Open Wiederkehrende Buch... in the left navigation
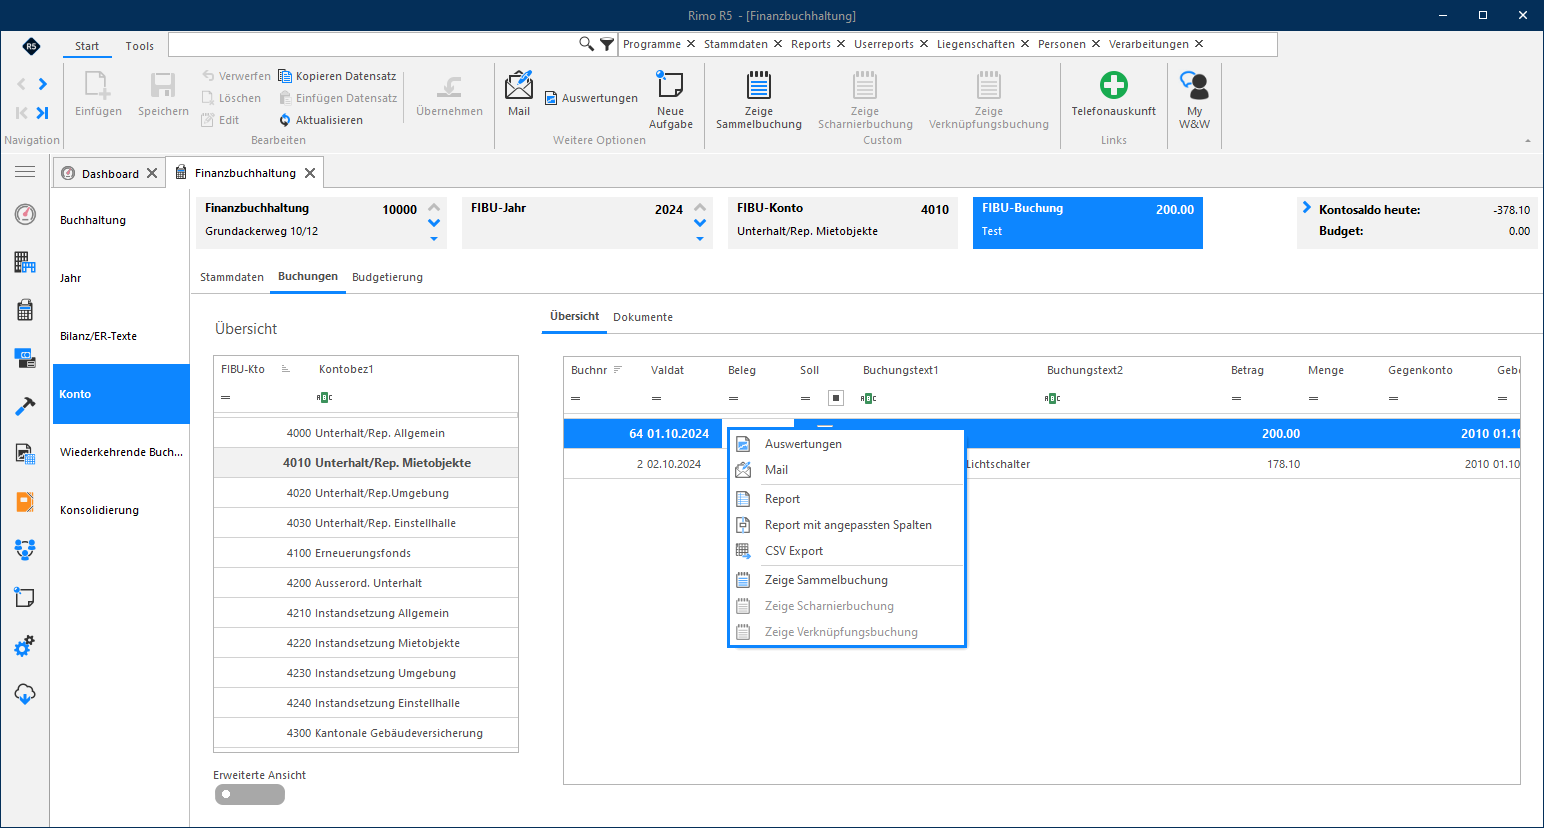1544x828 pixels. (x=121, y=452)
